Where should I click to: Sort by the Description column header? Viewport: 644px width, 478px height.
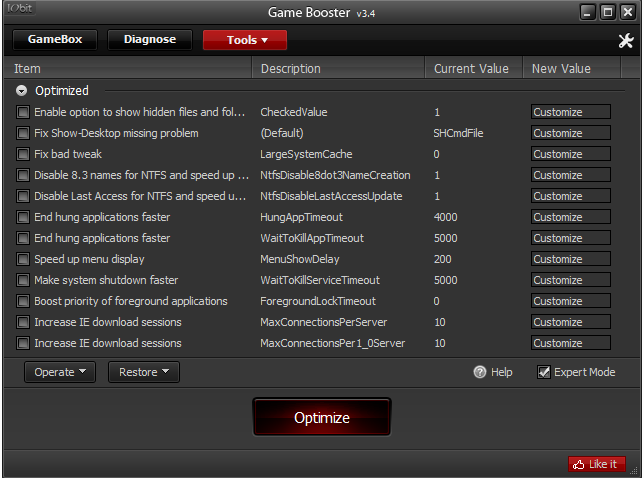click(x=338, y=68)
